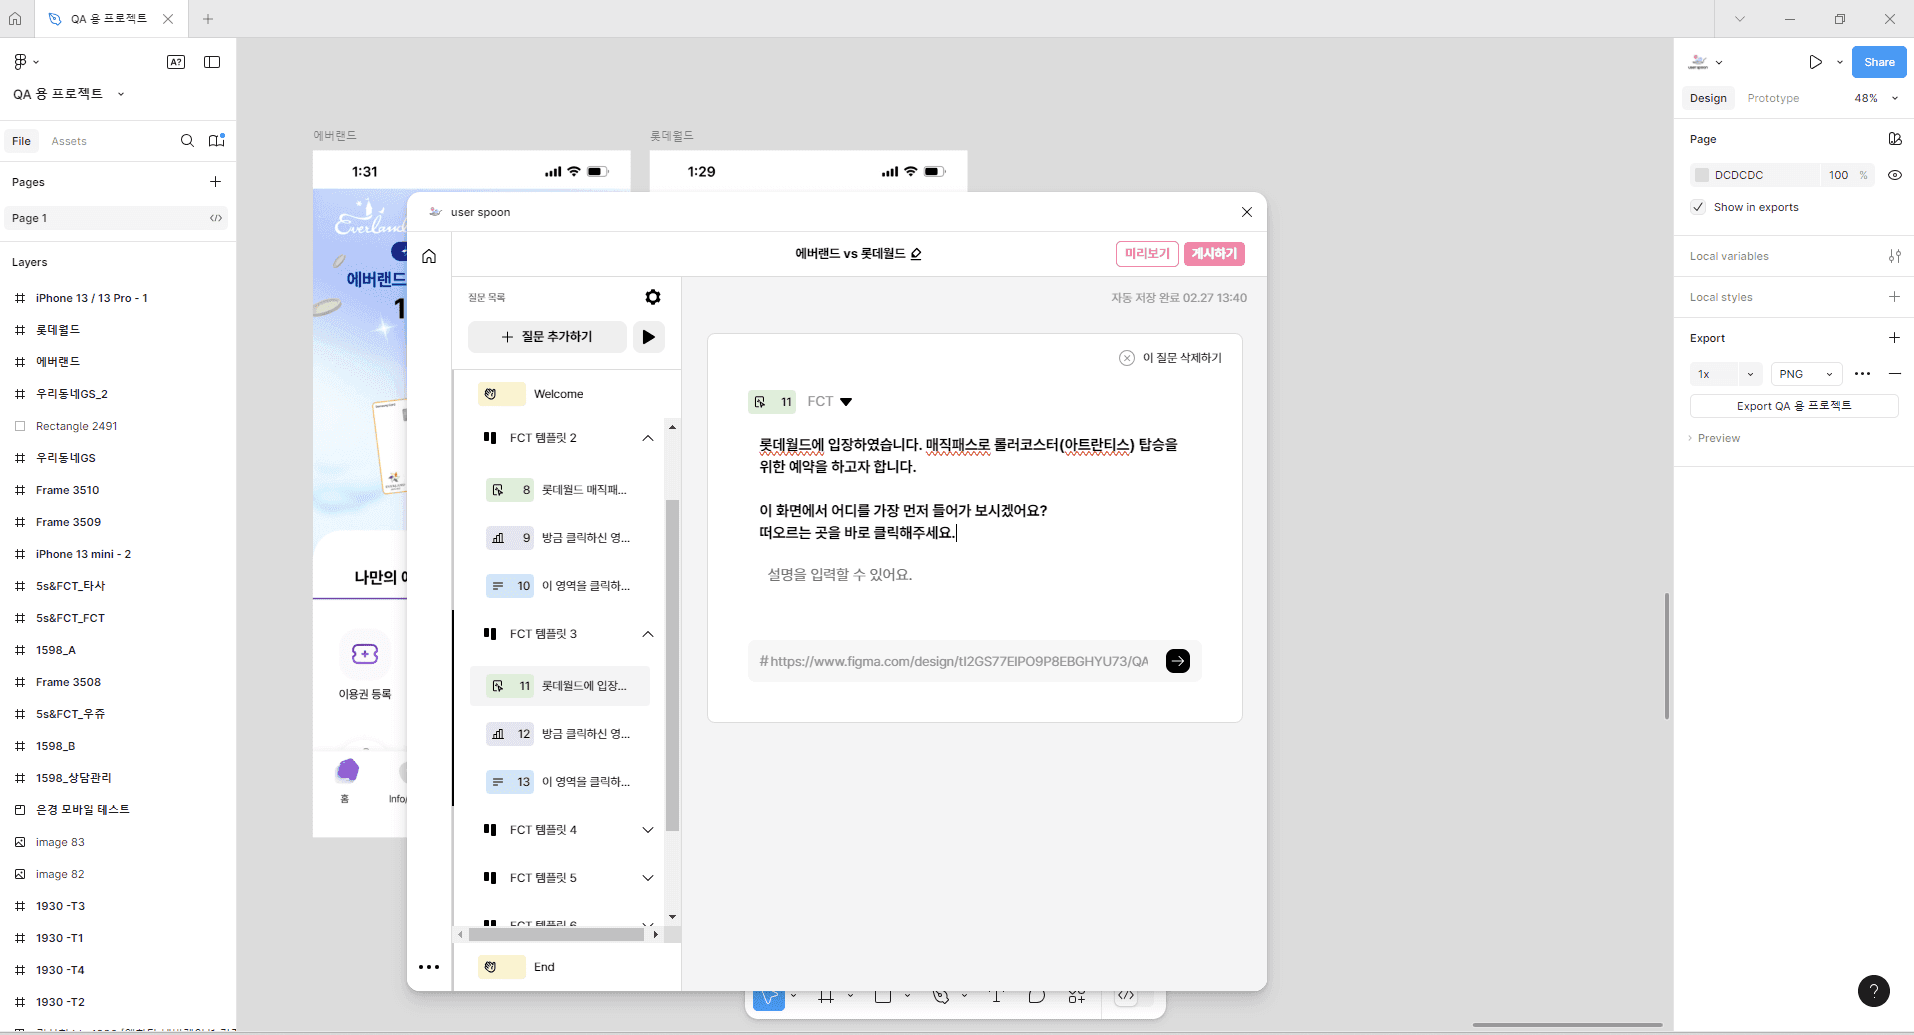Select question 8 롯데월드 매직패 item

(x=558, y=490)
